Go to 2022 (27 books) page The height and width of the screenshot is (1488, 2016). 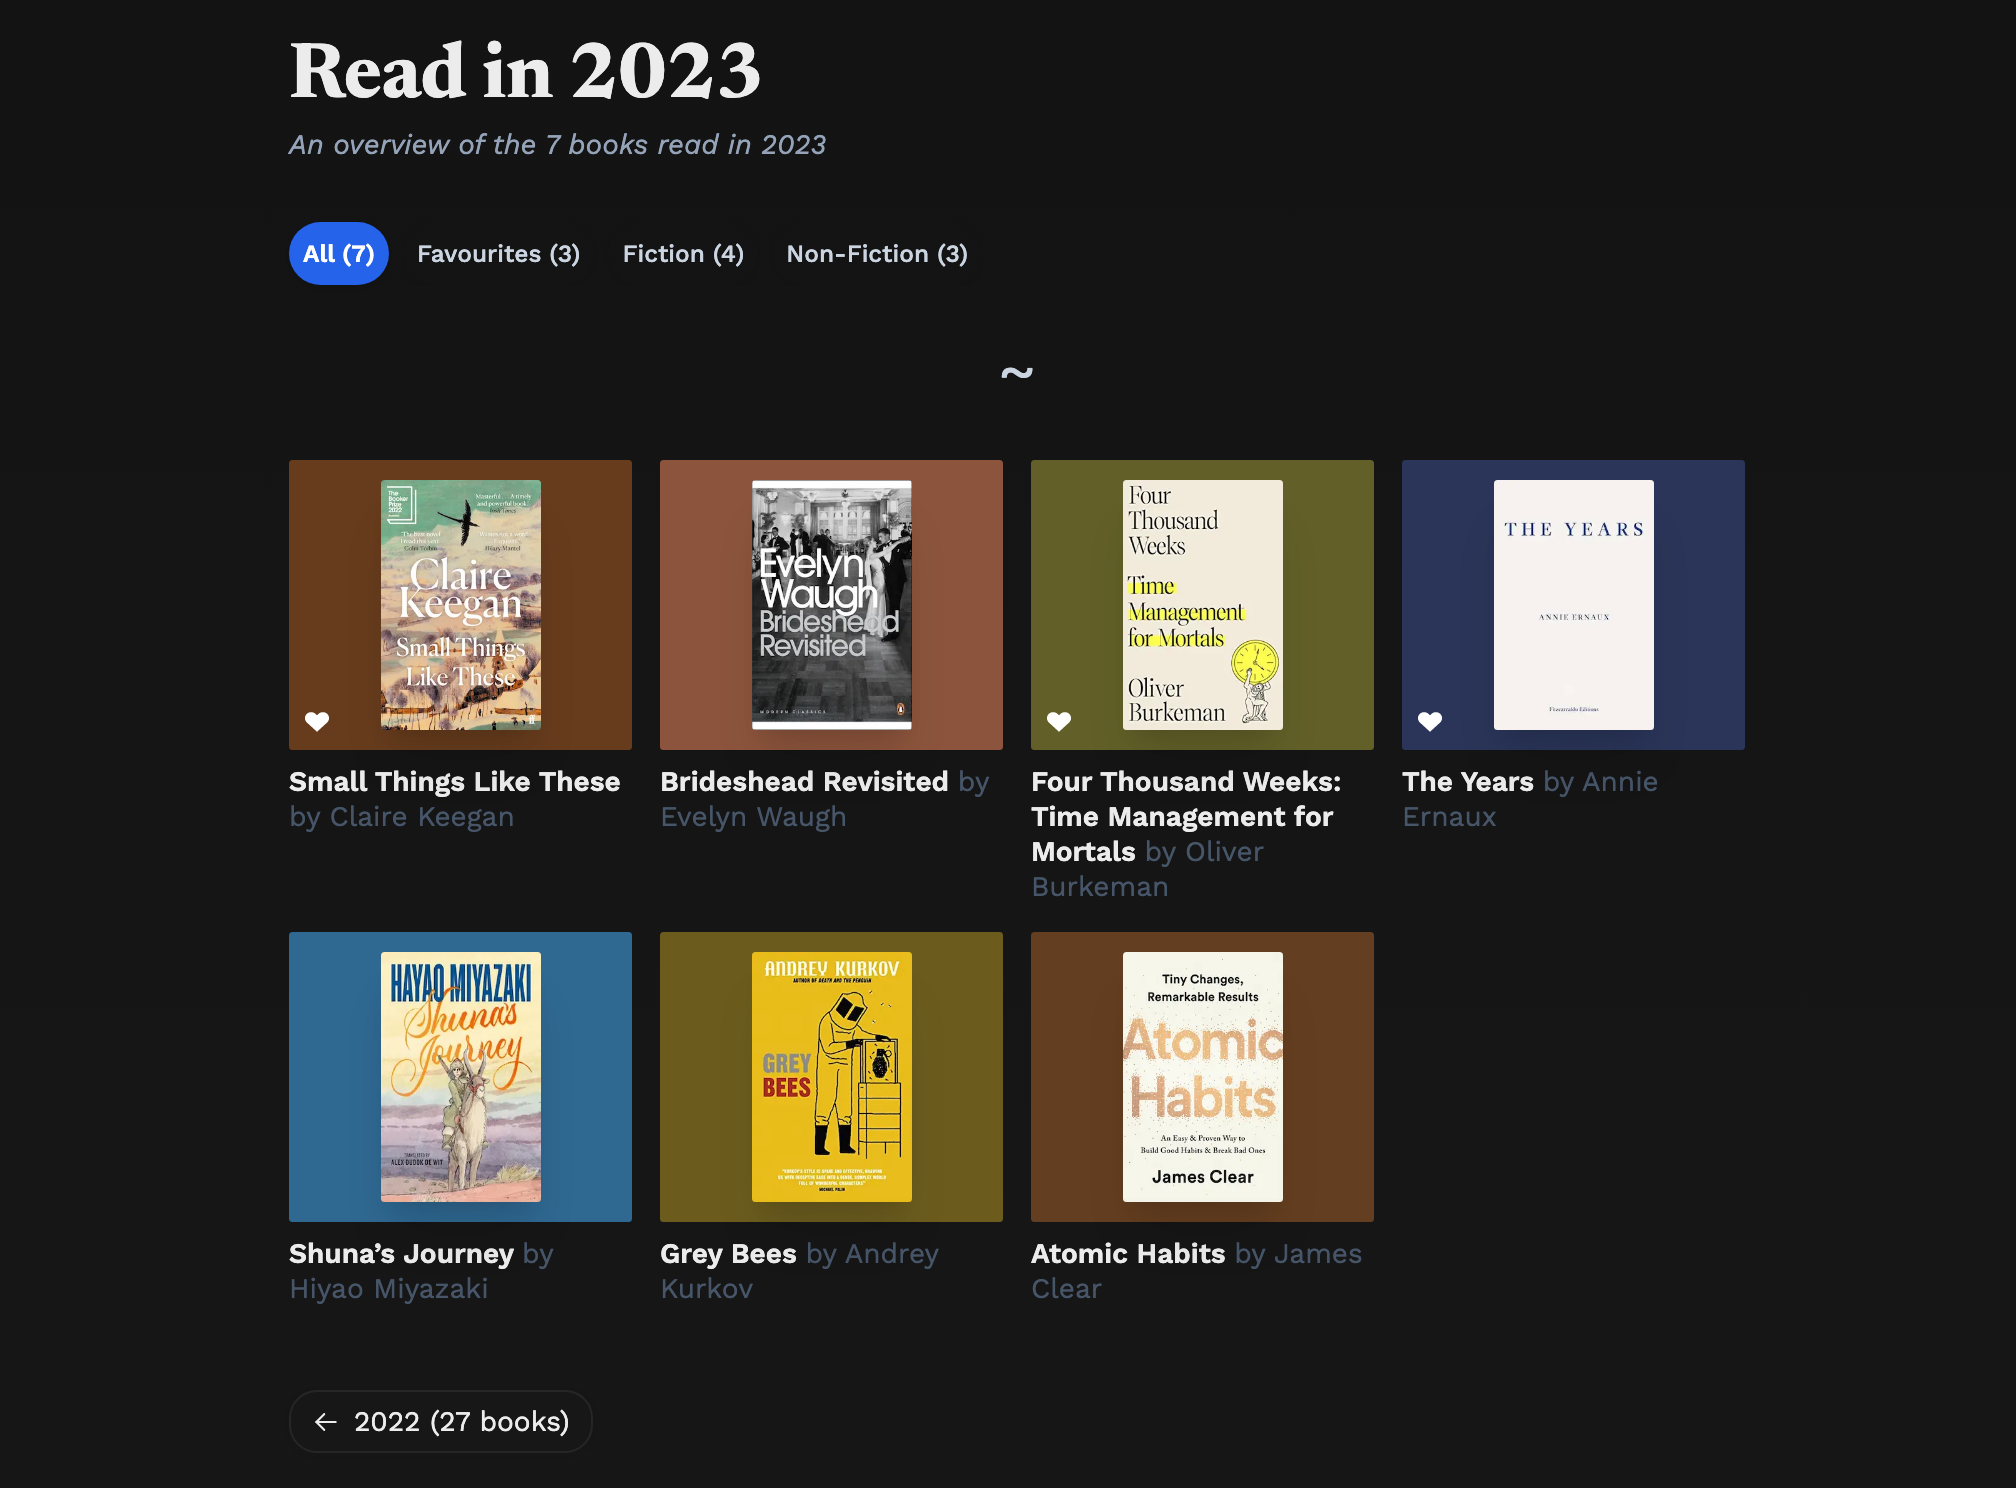click(441, 1422)
